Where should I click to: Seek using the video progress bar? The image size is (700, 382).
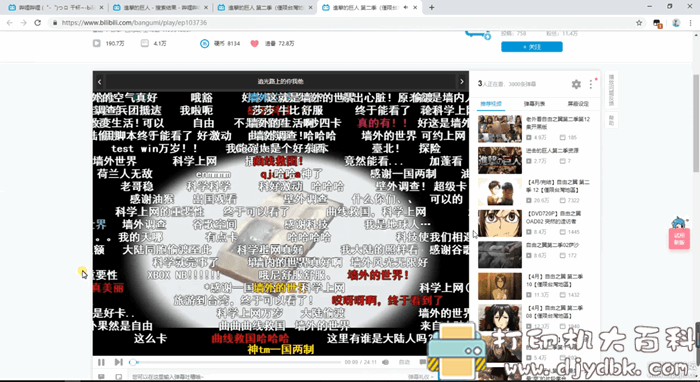coord(235,362)
